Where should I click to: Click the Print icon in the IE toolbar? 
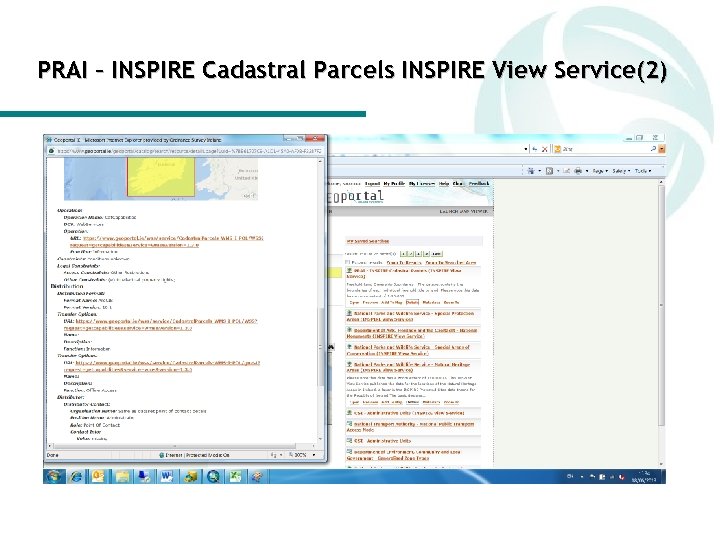click(578, 171)
